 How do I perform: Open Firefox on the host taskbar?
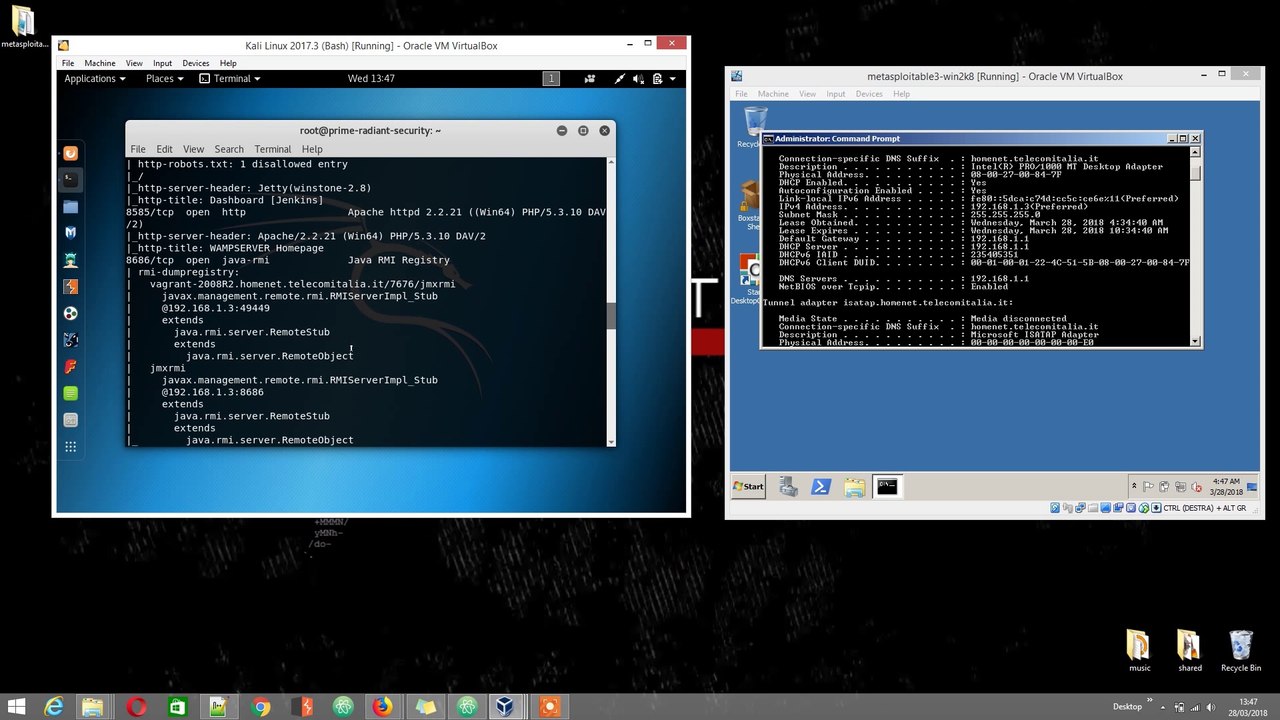pyautogui.click(x=383, y=707)
